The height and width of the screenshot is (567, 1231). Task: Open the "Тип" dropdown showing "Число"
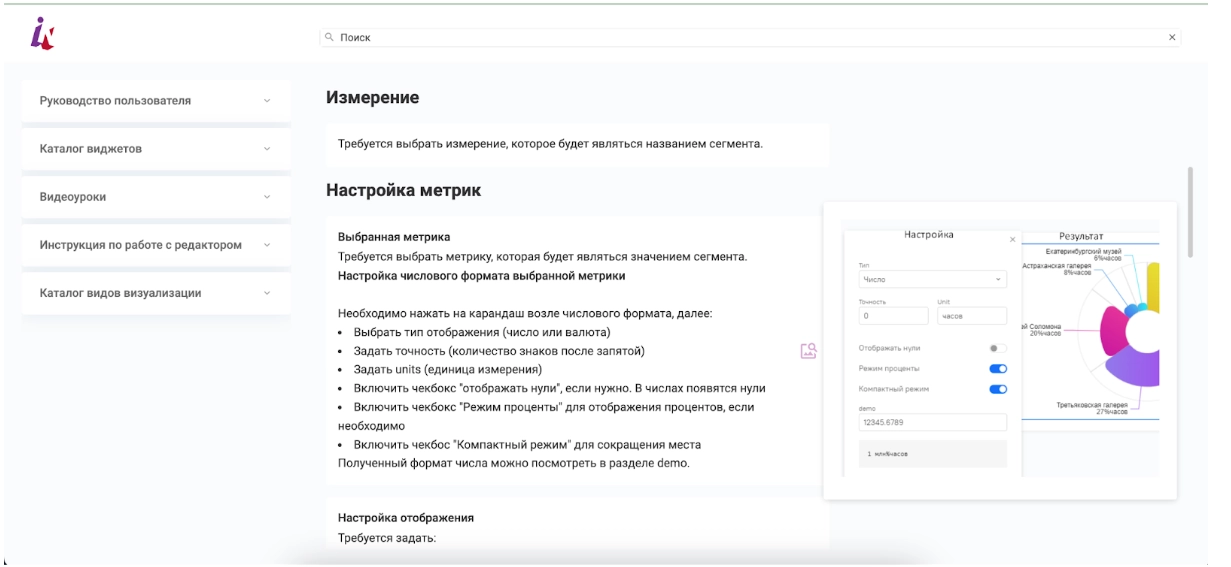point(932,280)
